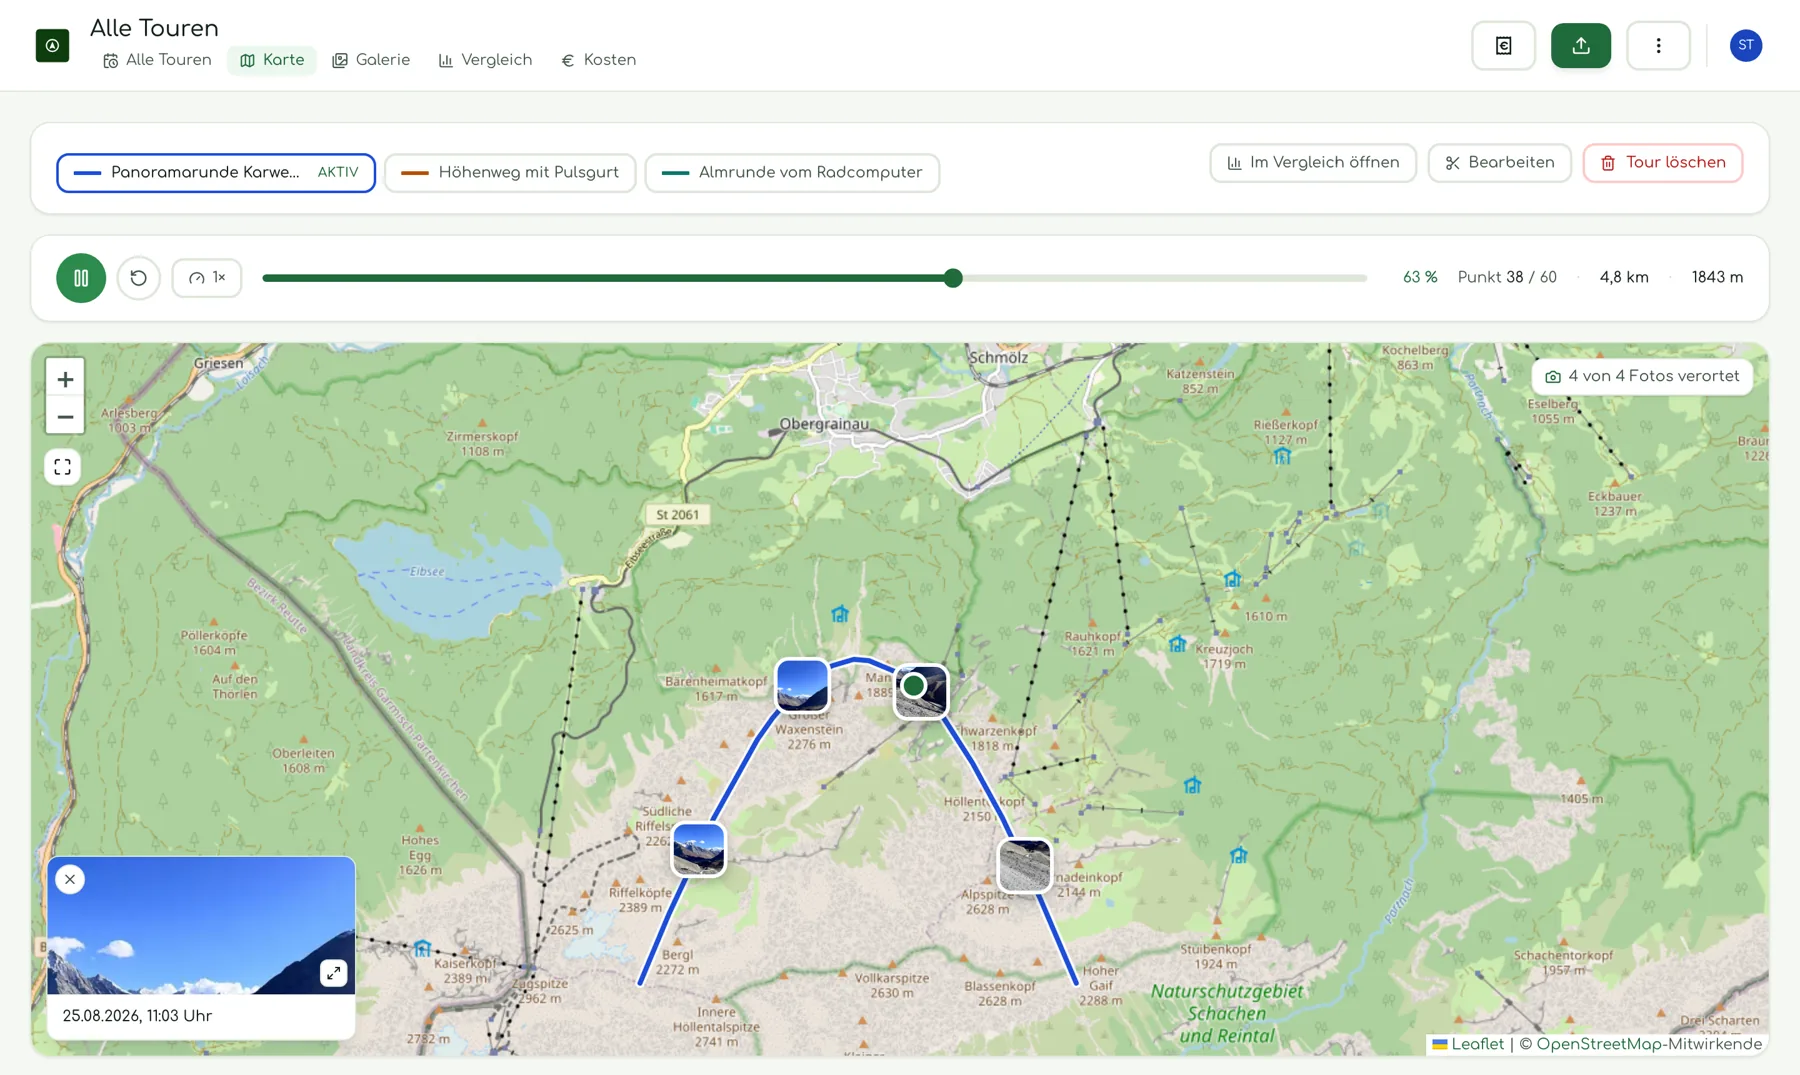Click the green current position marker on route

(913, 686)
